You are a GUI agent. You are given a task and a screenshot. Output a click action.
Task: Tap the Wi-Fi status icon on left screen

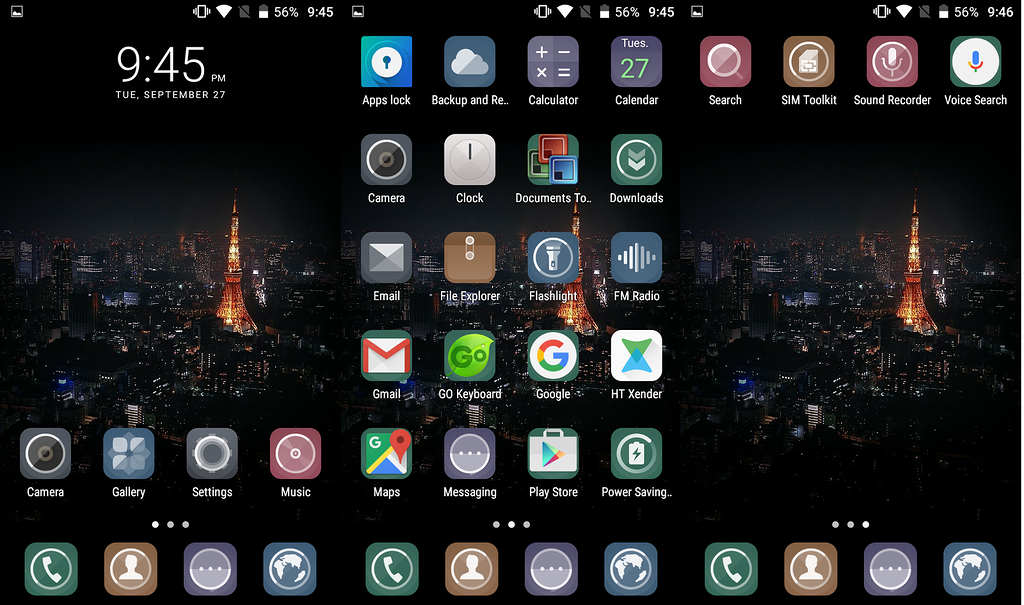[x=223, y=11]
